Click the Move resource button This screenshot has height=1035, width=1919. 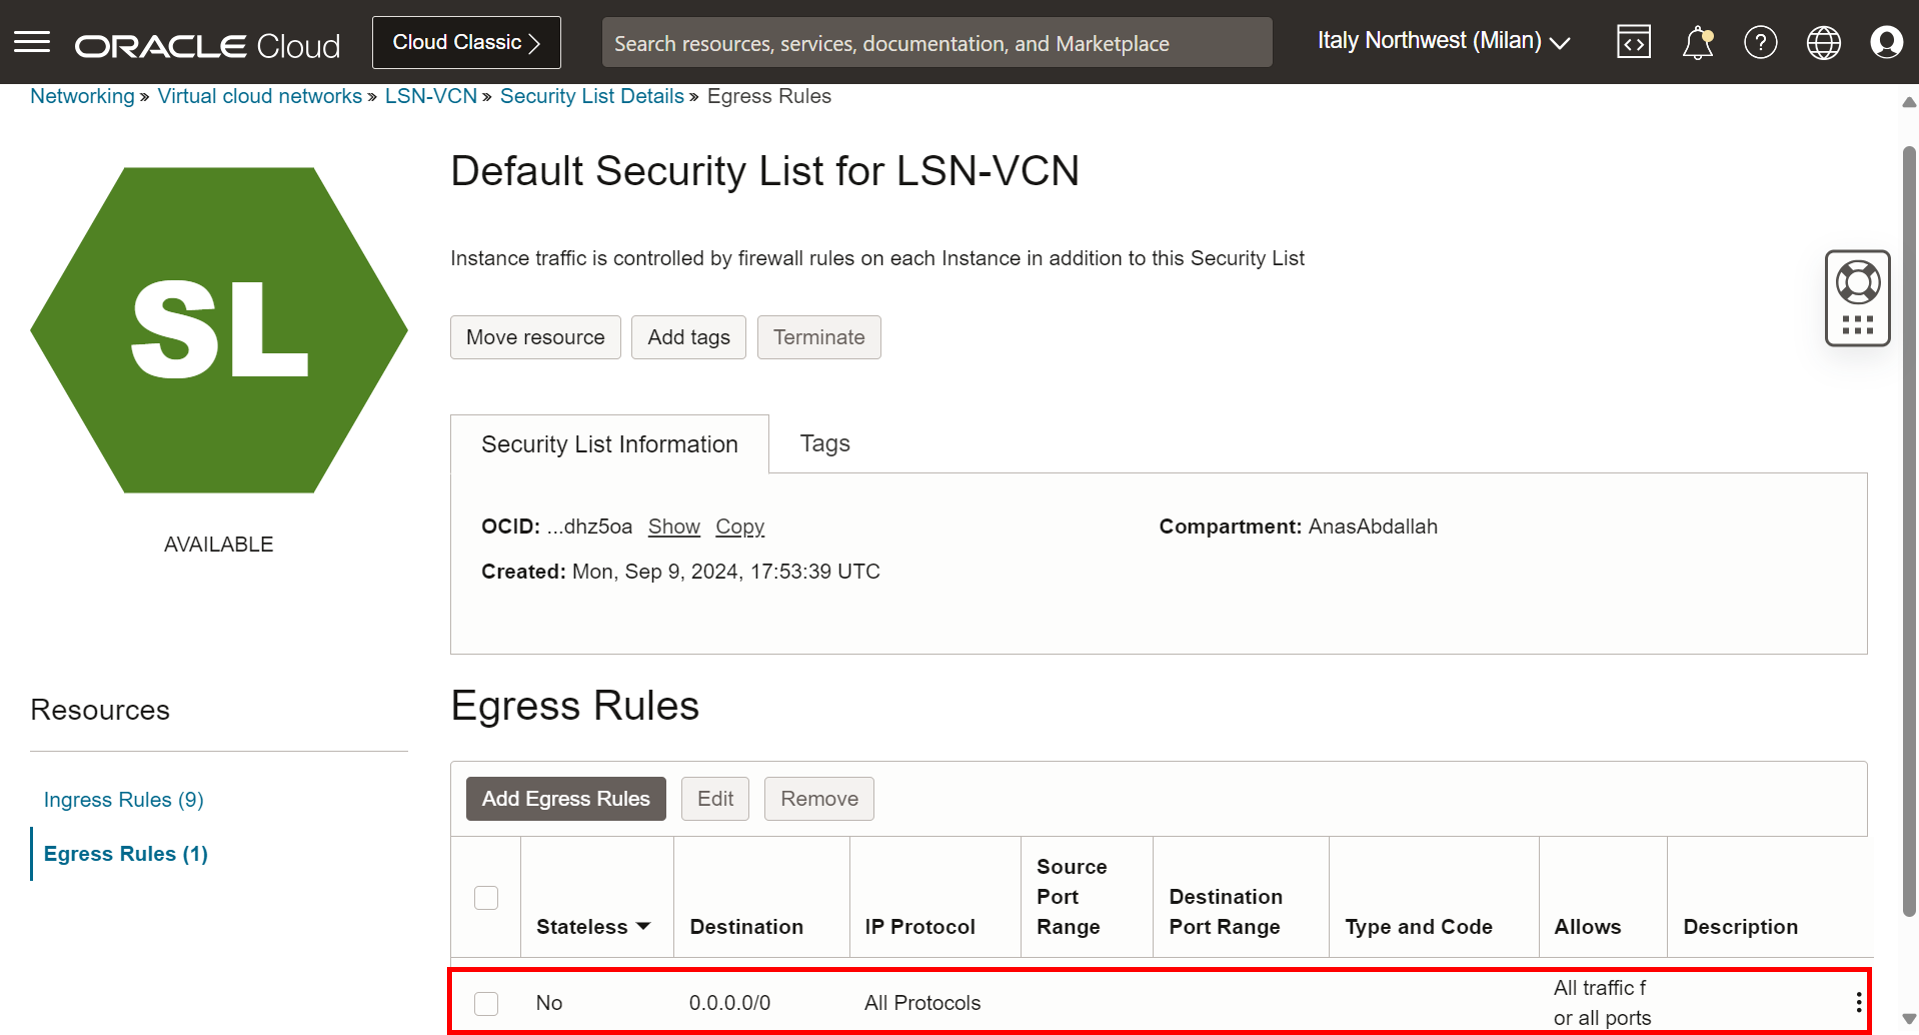[x=535, y=337]
